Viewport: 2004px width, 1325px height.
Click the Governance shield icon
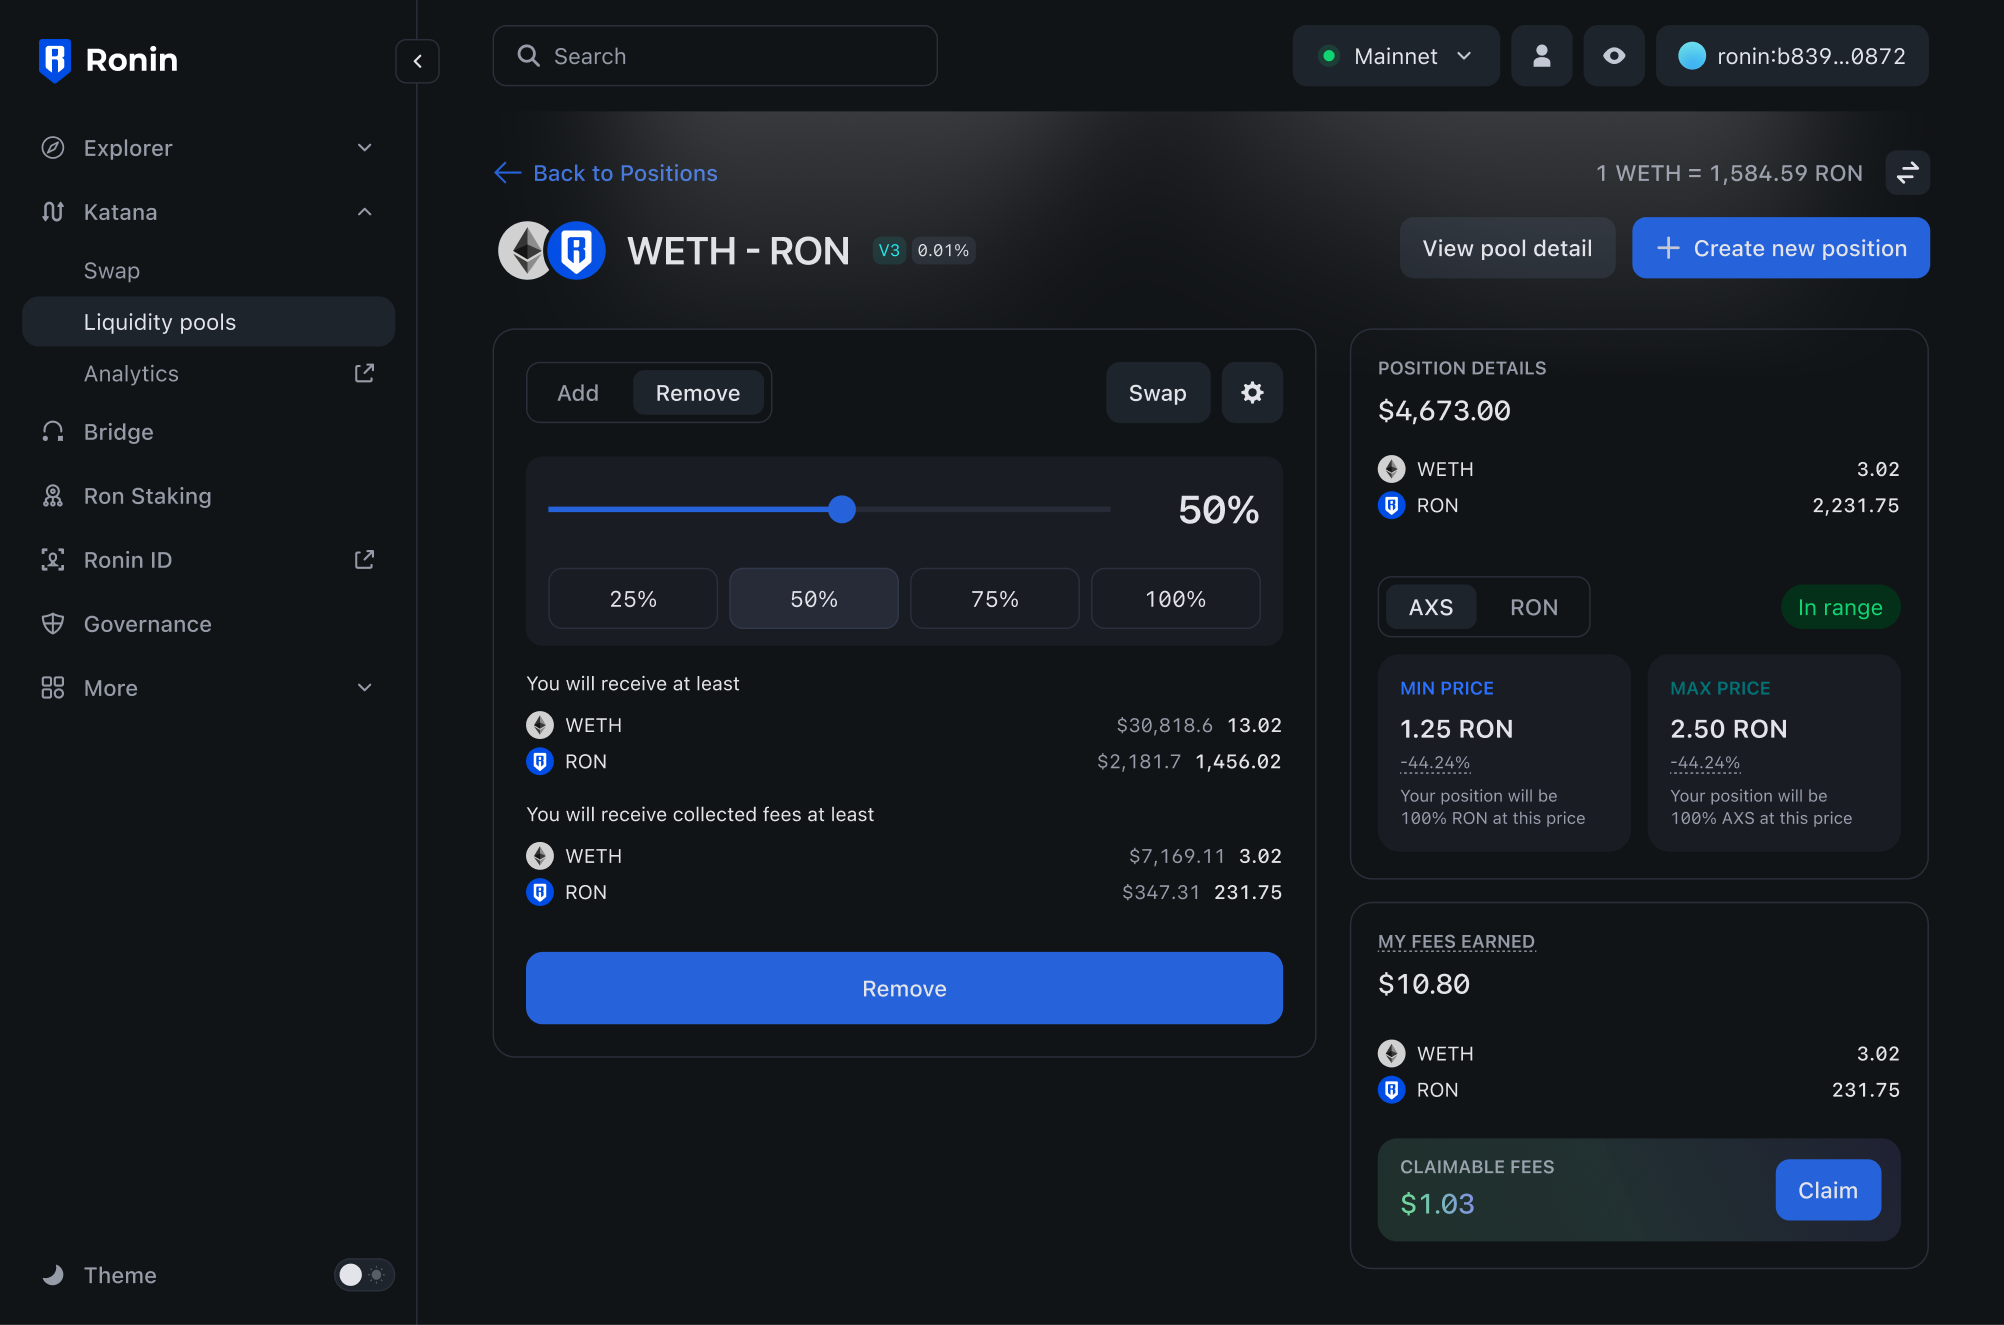52,623
